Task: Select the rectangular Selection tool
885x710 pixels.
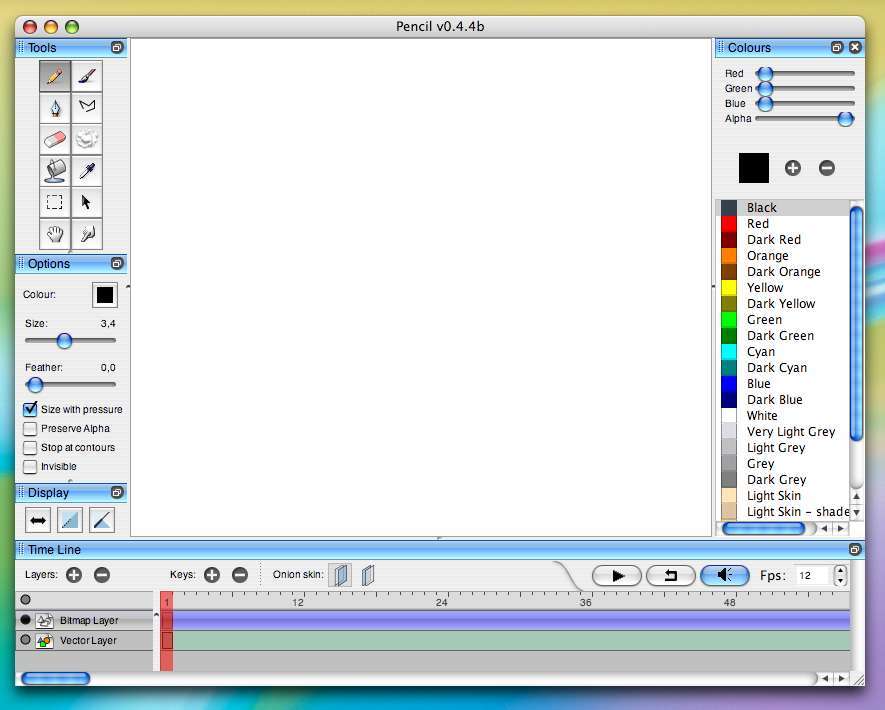Action: click(55, 202)
